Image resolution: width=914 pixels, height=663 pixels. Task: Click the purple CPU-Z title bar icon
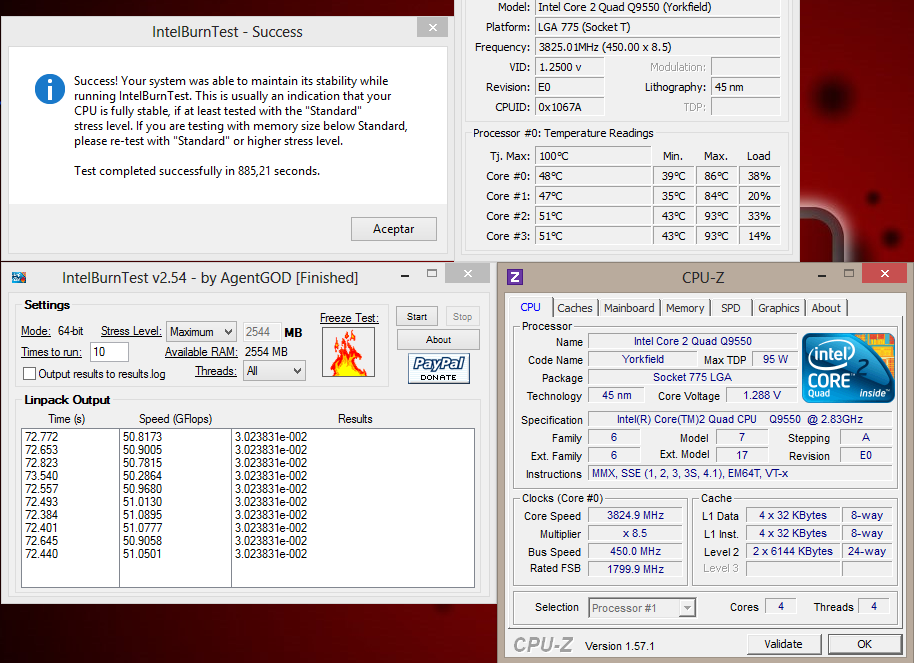point(515,276)
